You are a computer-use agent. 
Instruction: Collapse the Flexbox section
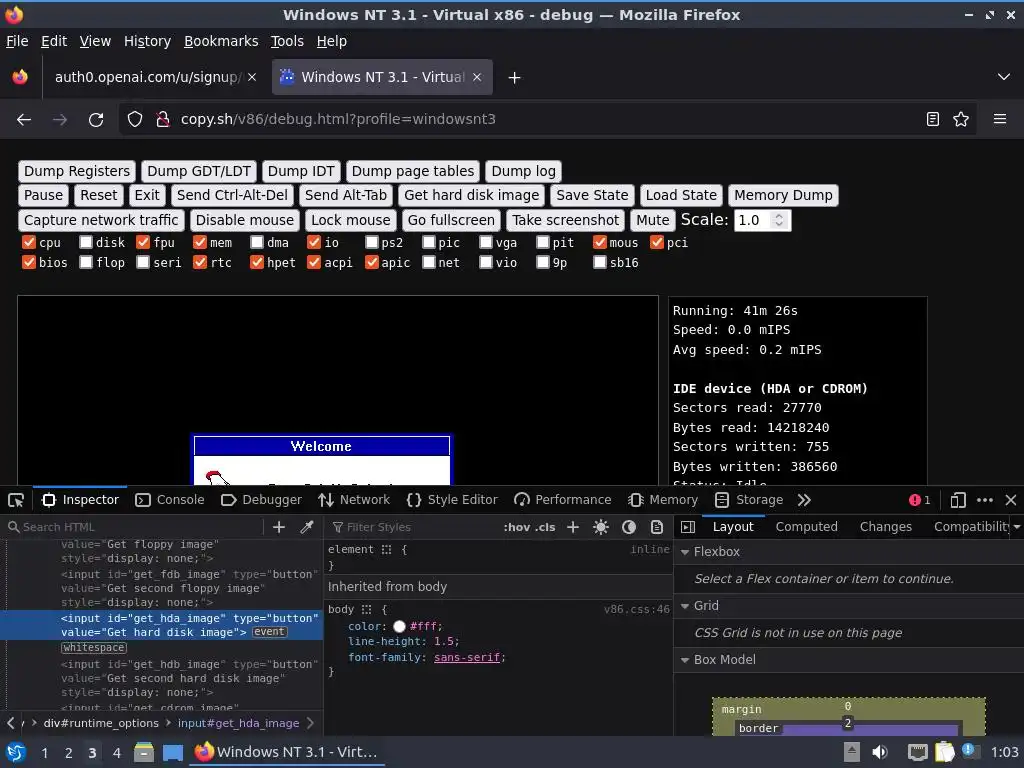pyautogui.click(x=685, y=552)
